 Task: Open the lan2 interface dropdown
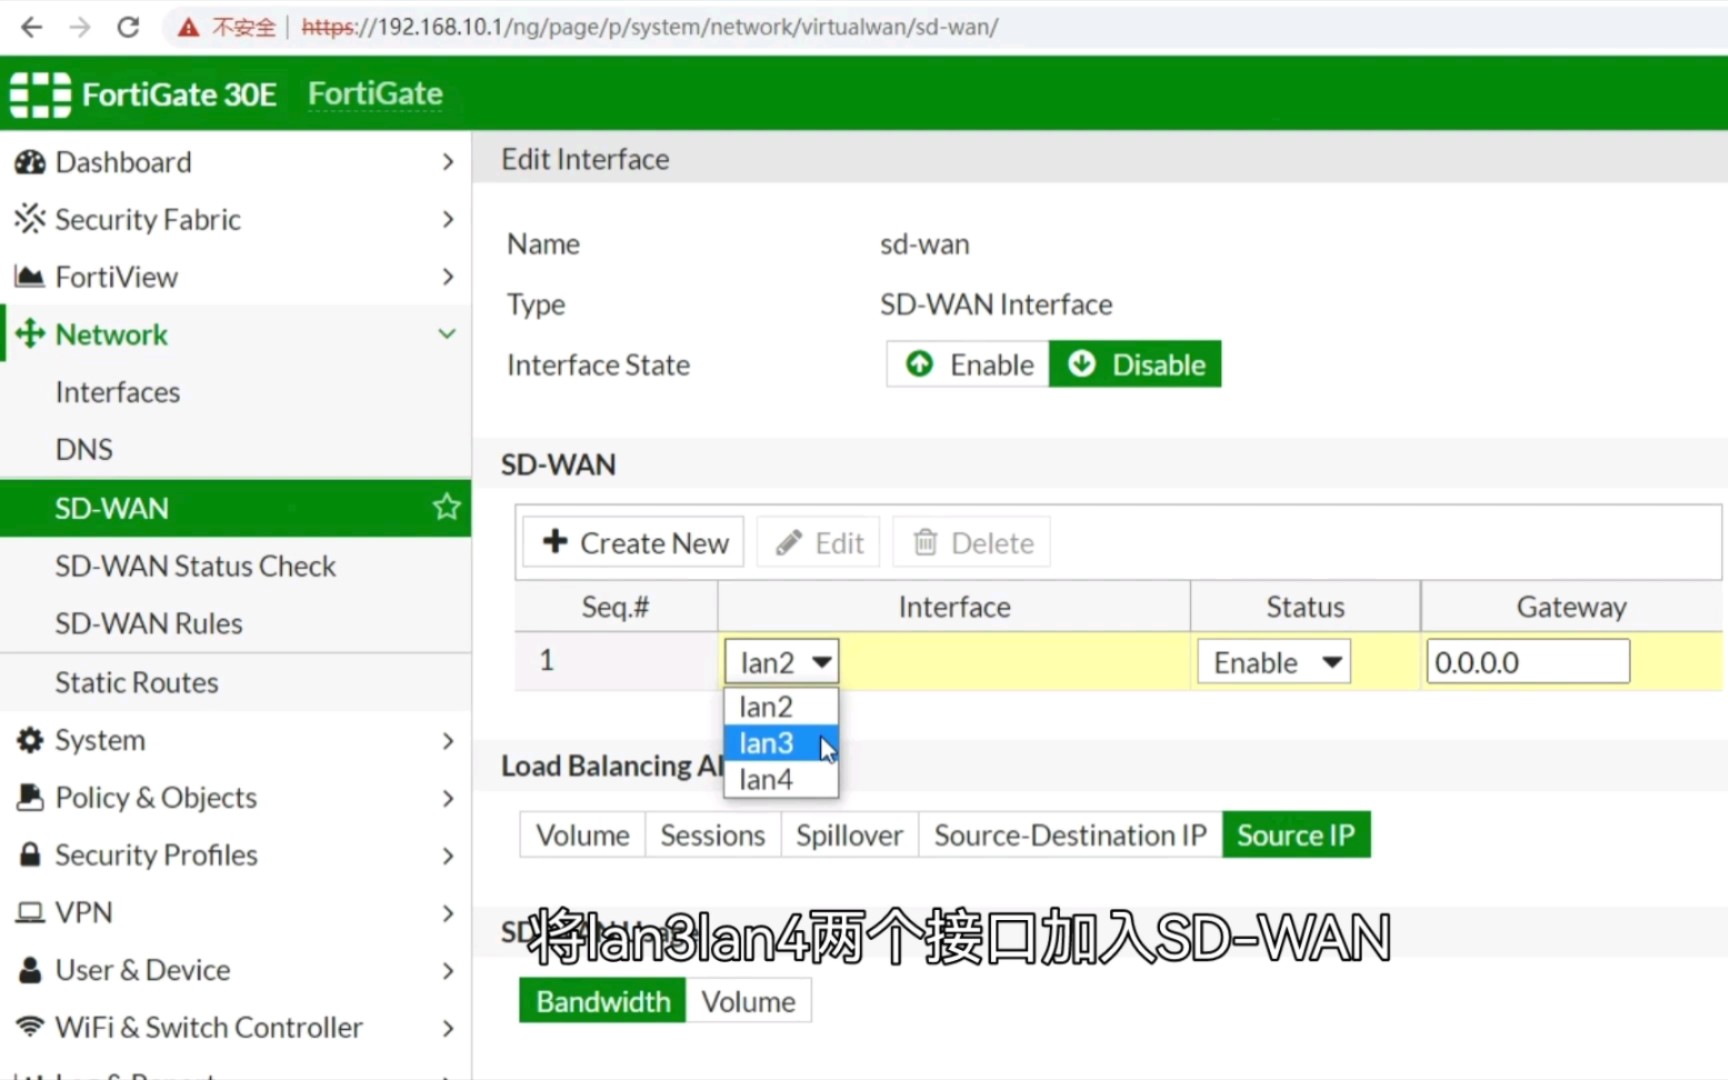tap(782, 662)
